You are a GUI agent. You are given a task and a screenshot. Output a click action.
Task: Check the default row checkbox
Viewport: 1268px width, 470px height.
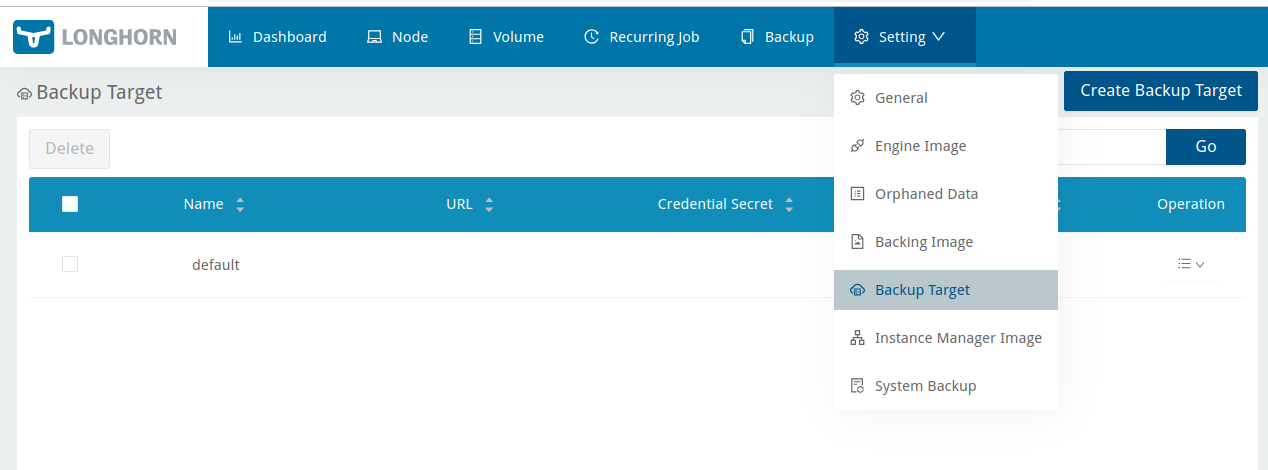click(70, 264)
